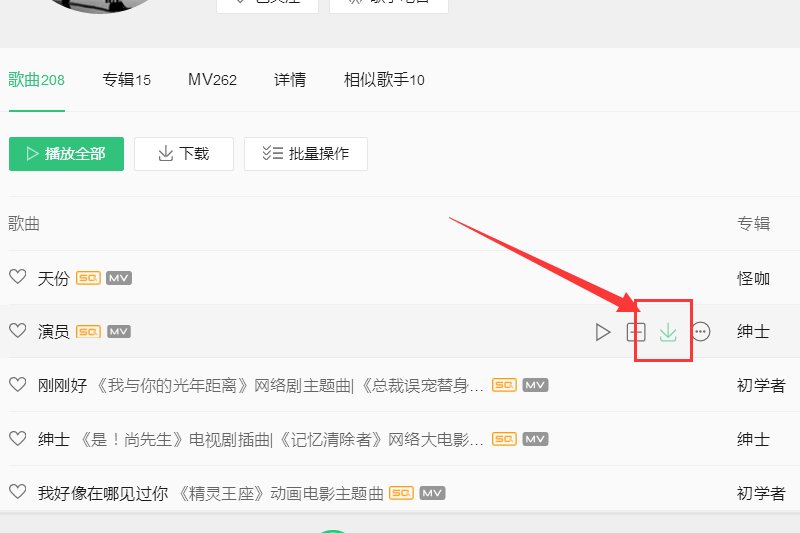Viewport: 800px width, 533px height.
Task: Select the 详情 tab
Action: [290, 80]
